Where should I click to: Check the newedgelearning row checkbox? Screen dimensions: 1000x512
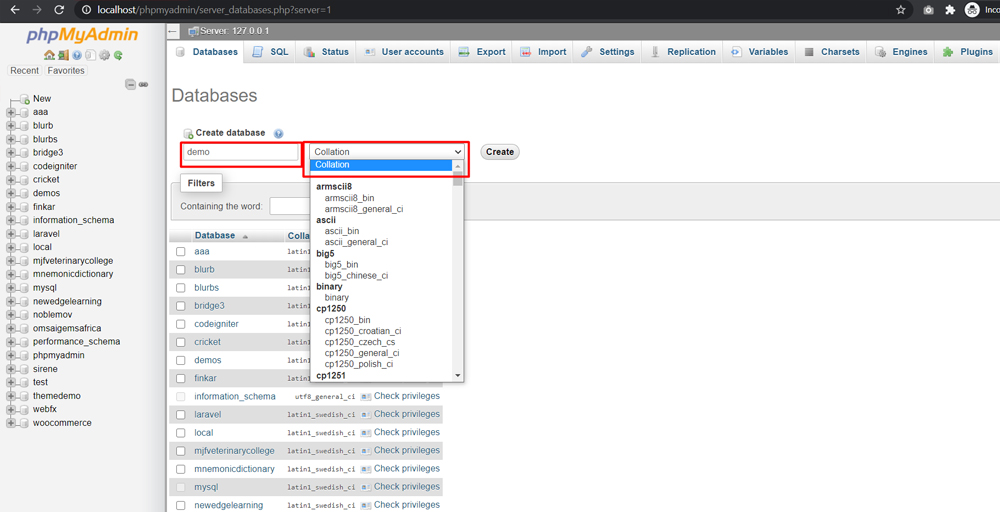tap(180, 506)
